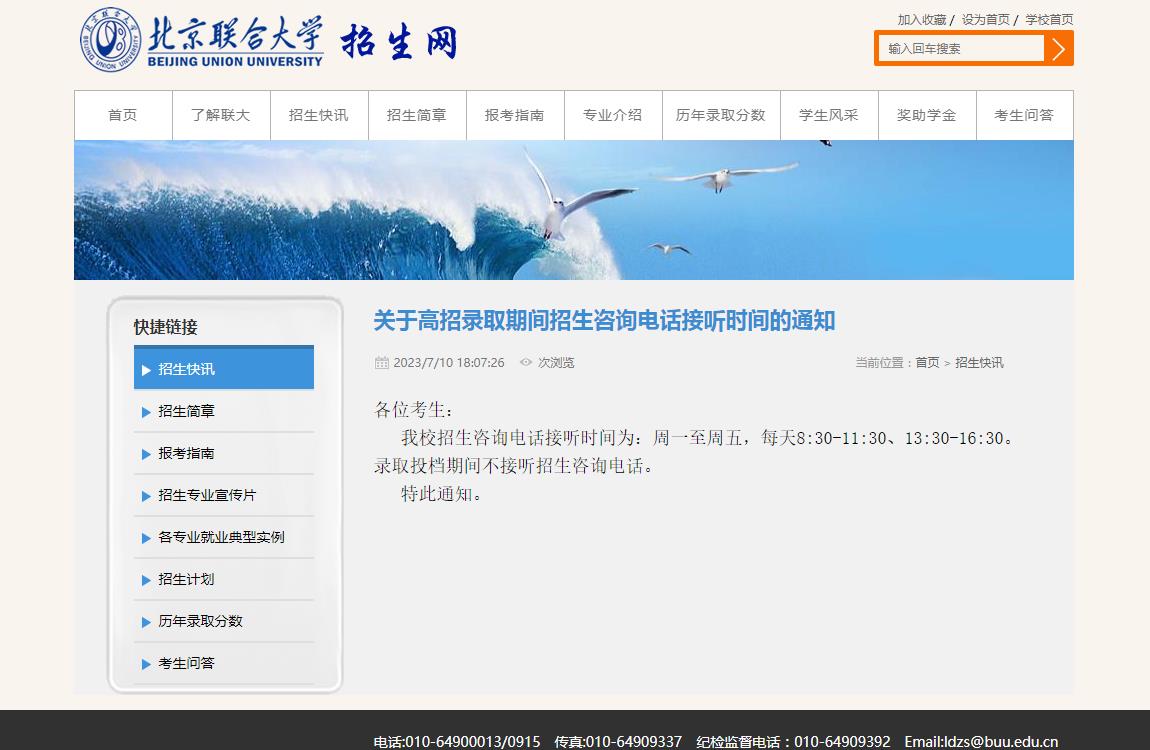Click the 学校首页 link
The image size is (1150, 750).
pyautogui.click(x=1049, y=20)
